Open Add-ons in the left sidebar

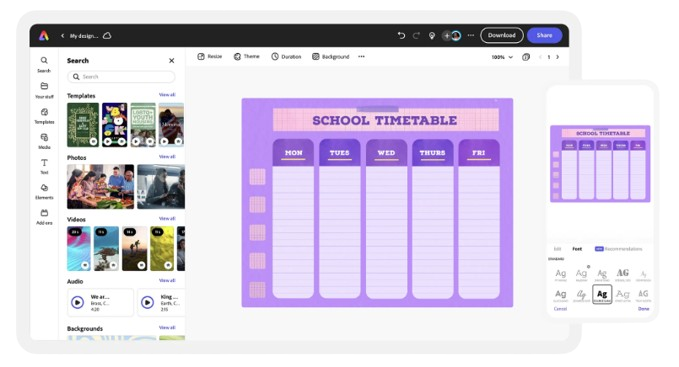pyautogui.click(x=44, y=217)
